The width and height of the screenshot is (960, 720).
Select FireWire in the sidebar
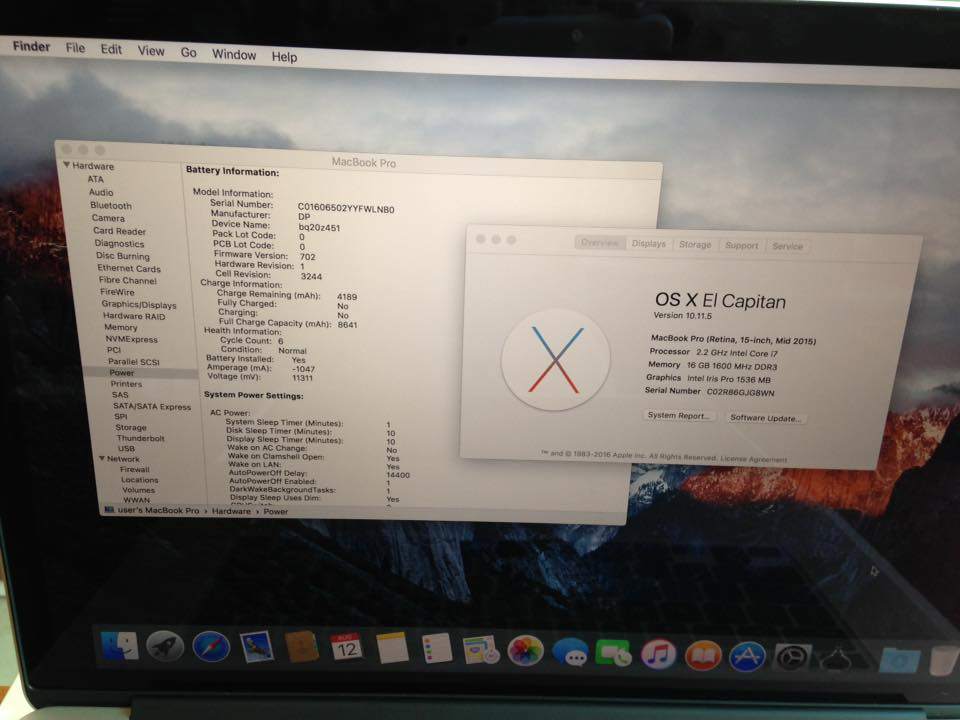117,292
